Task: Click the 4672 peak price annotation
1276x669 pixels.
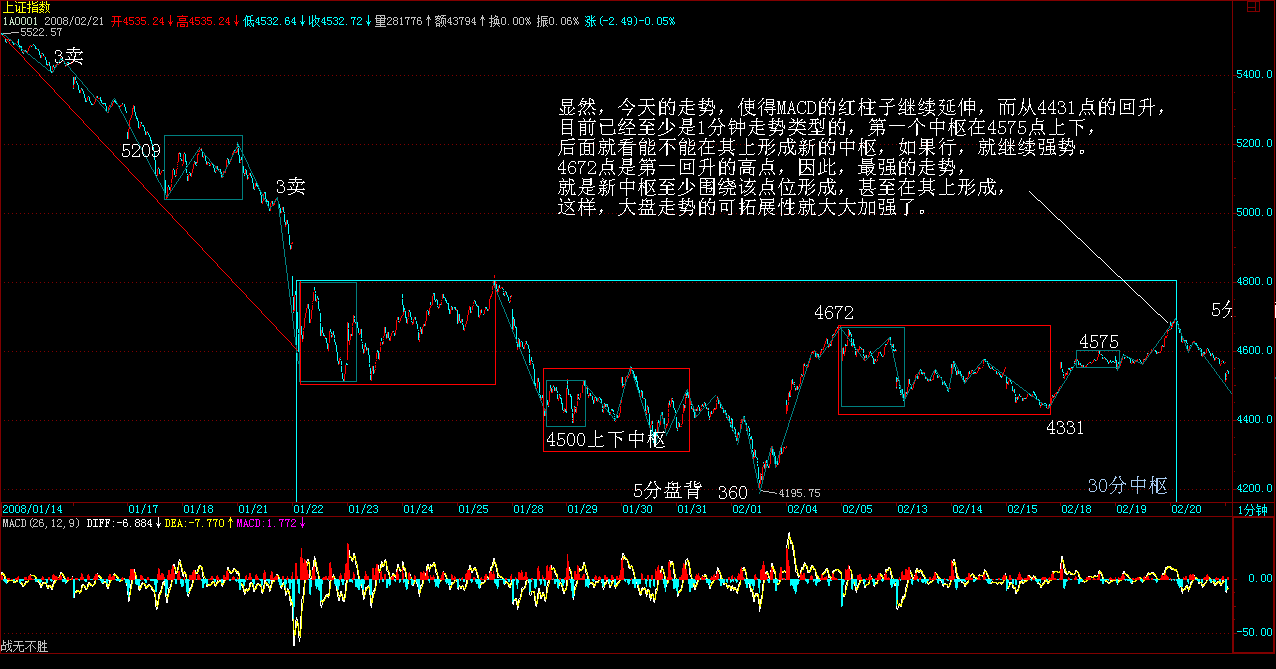Action: tap(833, 313)
